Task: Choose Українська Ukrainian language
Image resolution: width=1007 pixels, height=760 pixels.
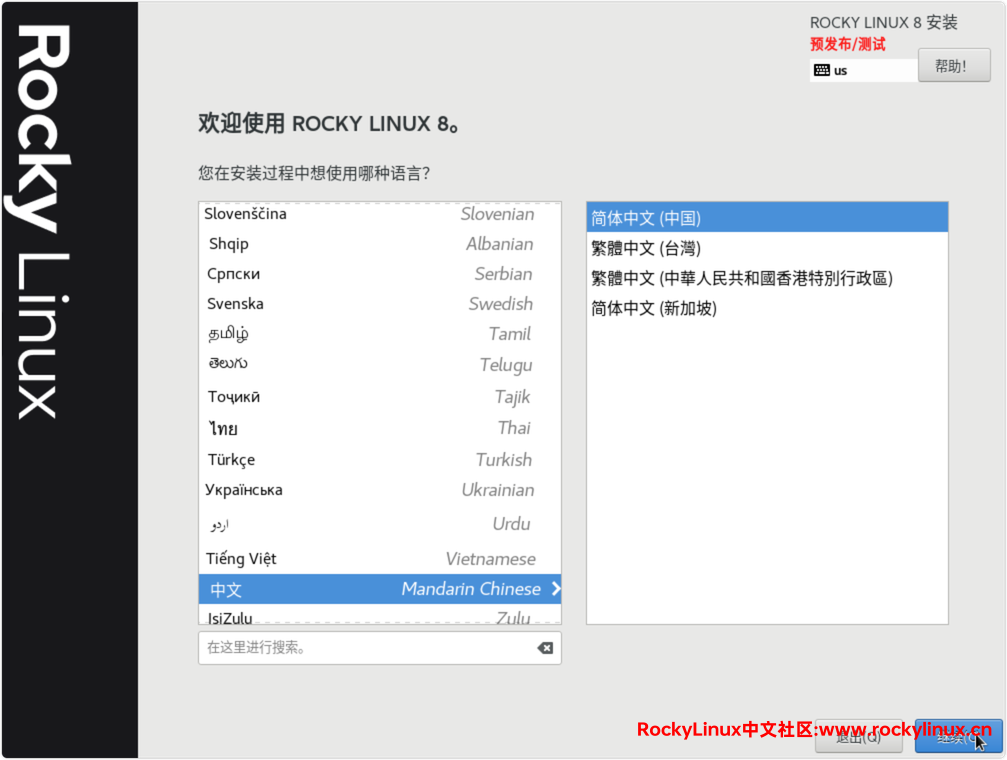Action: coord(379,490)
